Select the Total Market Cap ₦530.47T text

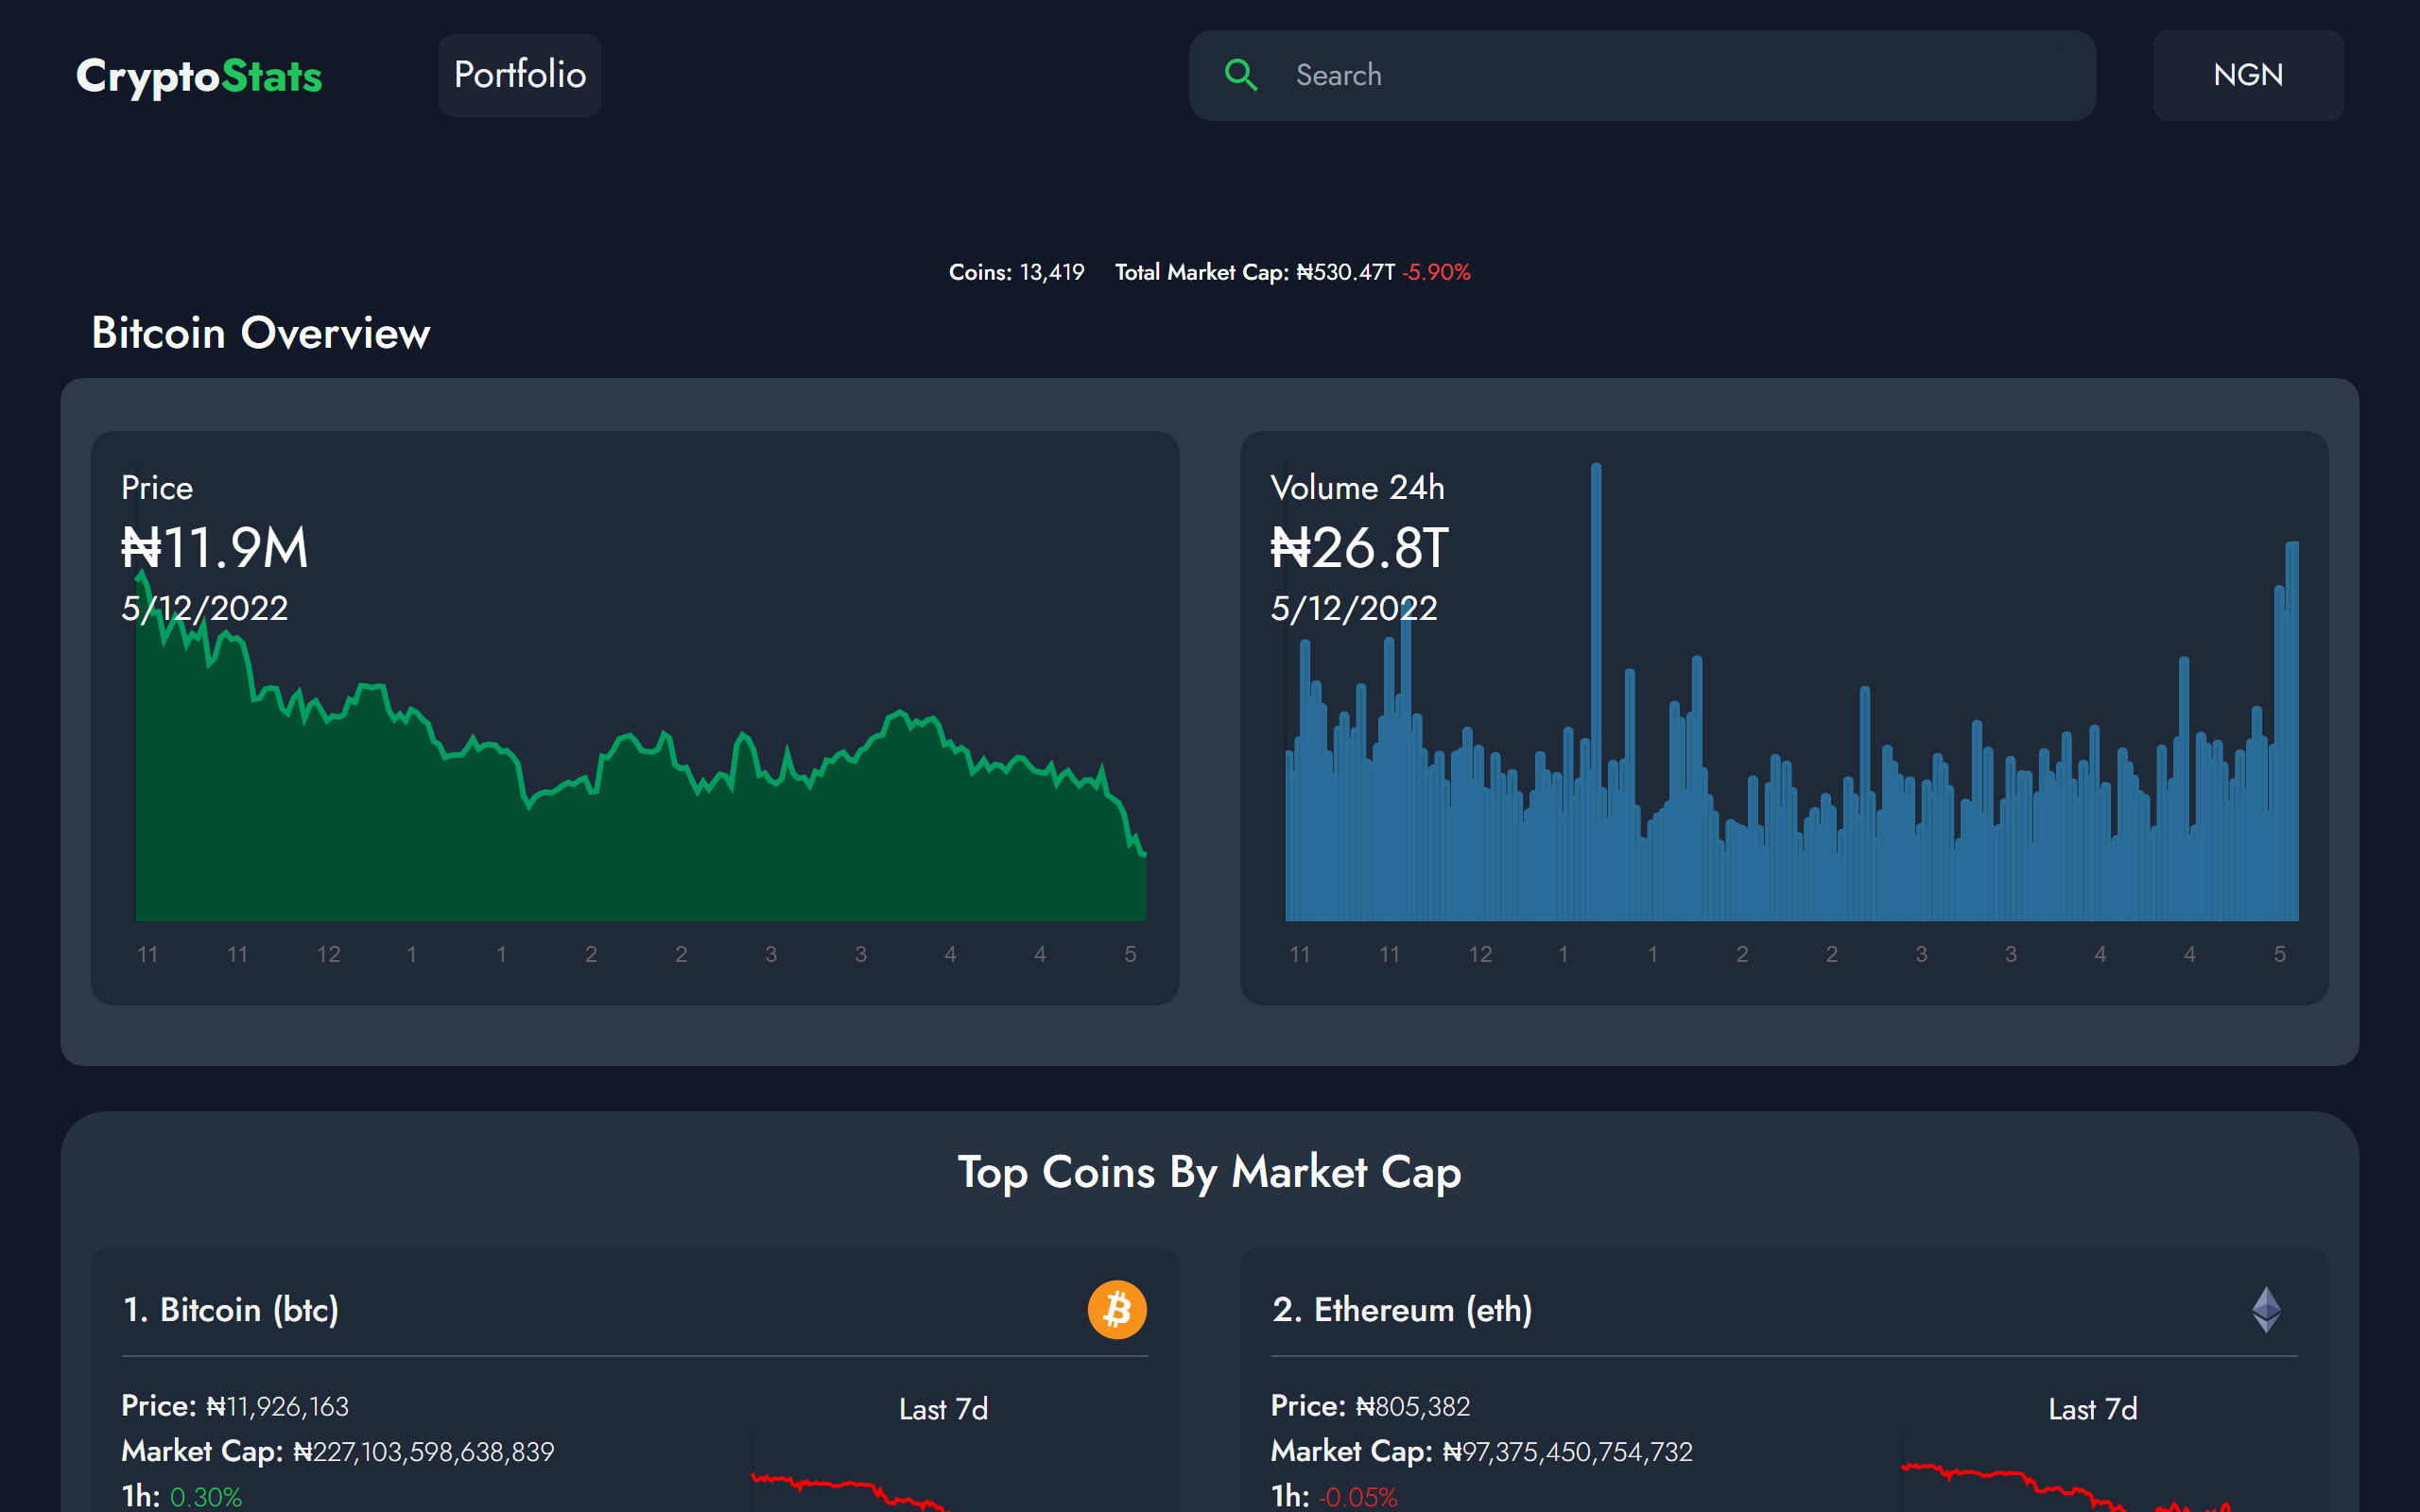[x=1254, y=272]
